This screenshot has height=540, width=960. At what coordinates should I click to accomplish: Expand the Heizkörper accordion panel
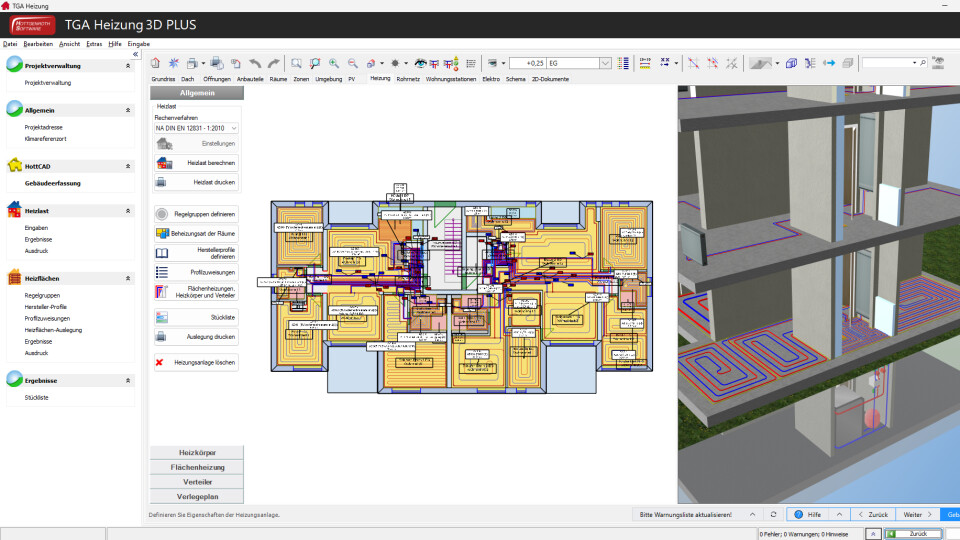point(196,452)
